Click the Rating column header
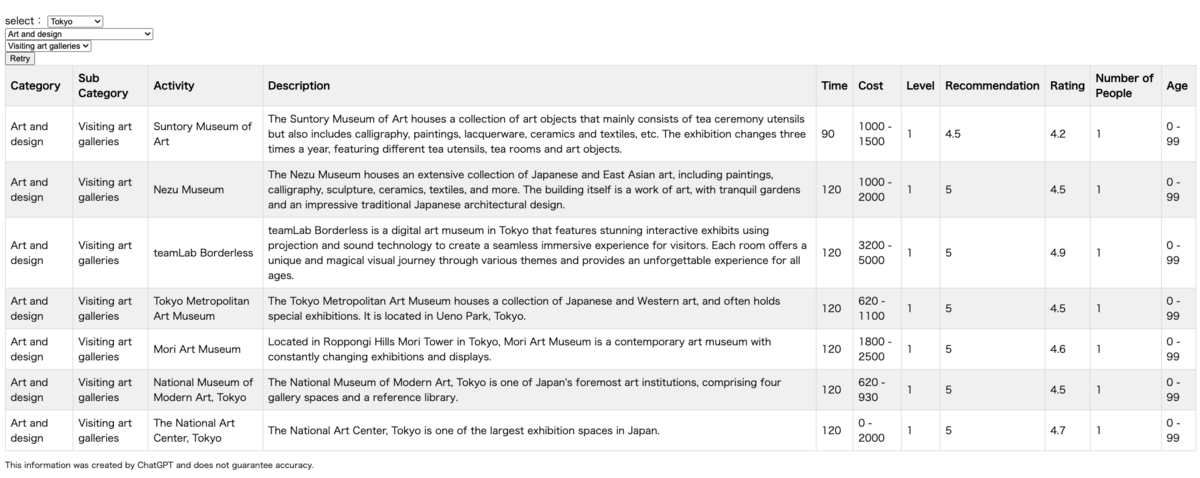 coord(1067,86)
